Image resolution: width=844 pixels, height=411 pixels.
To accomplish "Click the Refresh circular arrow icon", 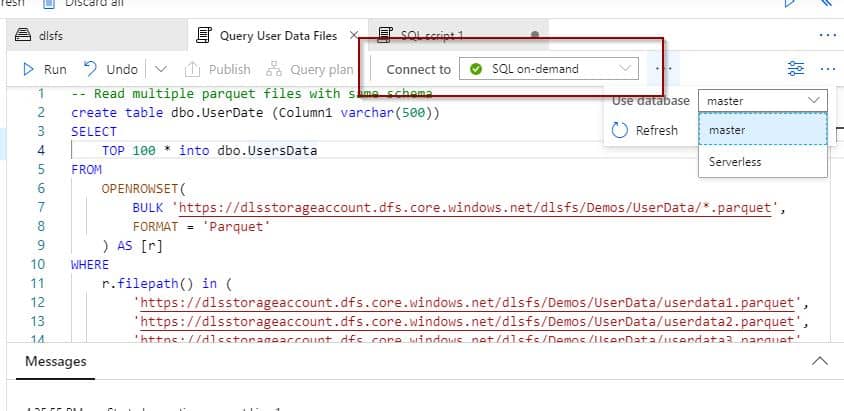I will 620,130.
